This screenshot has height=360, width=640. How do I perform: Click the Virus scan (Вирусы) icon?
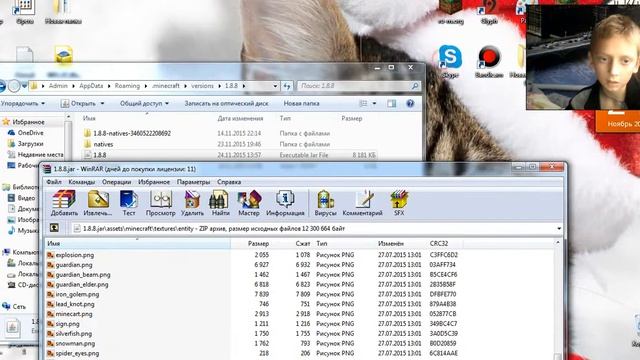coord(325,203)
